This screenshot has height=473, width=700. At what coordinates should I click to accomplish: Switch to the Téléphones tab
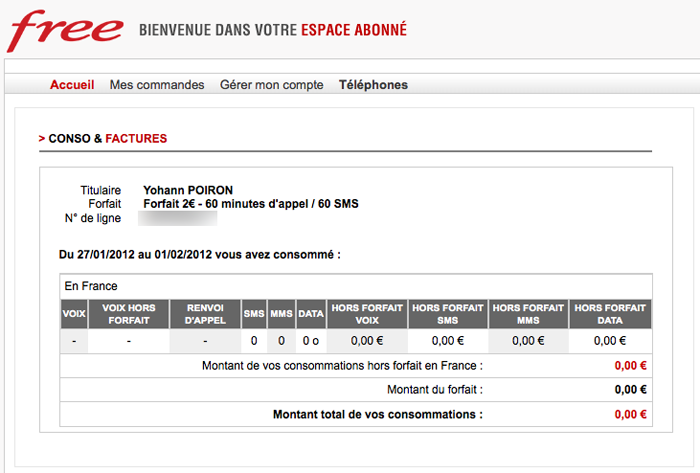coord(373,85)
